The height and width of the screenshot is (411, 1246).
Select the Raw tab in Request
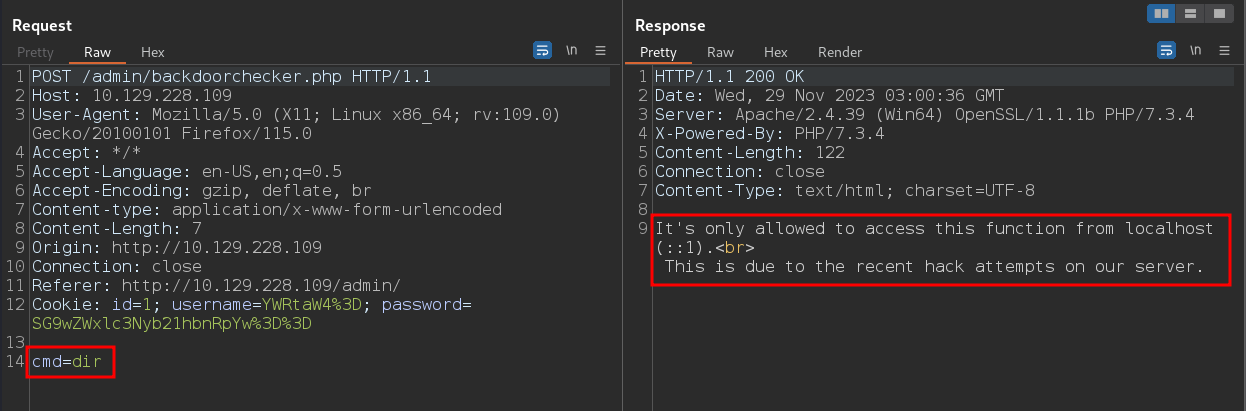pos(97,52)
